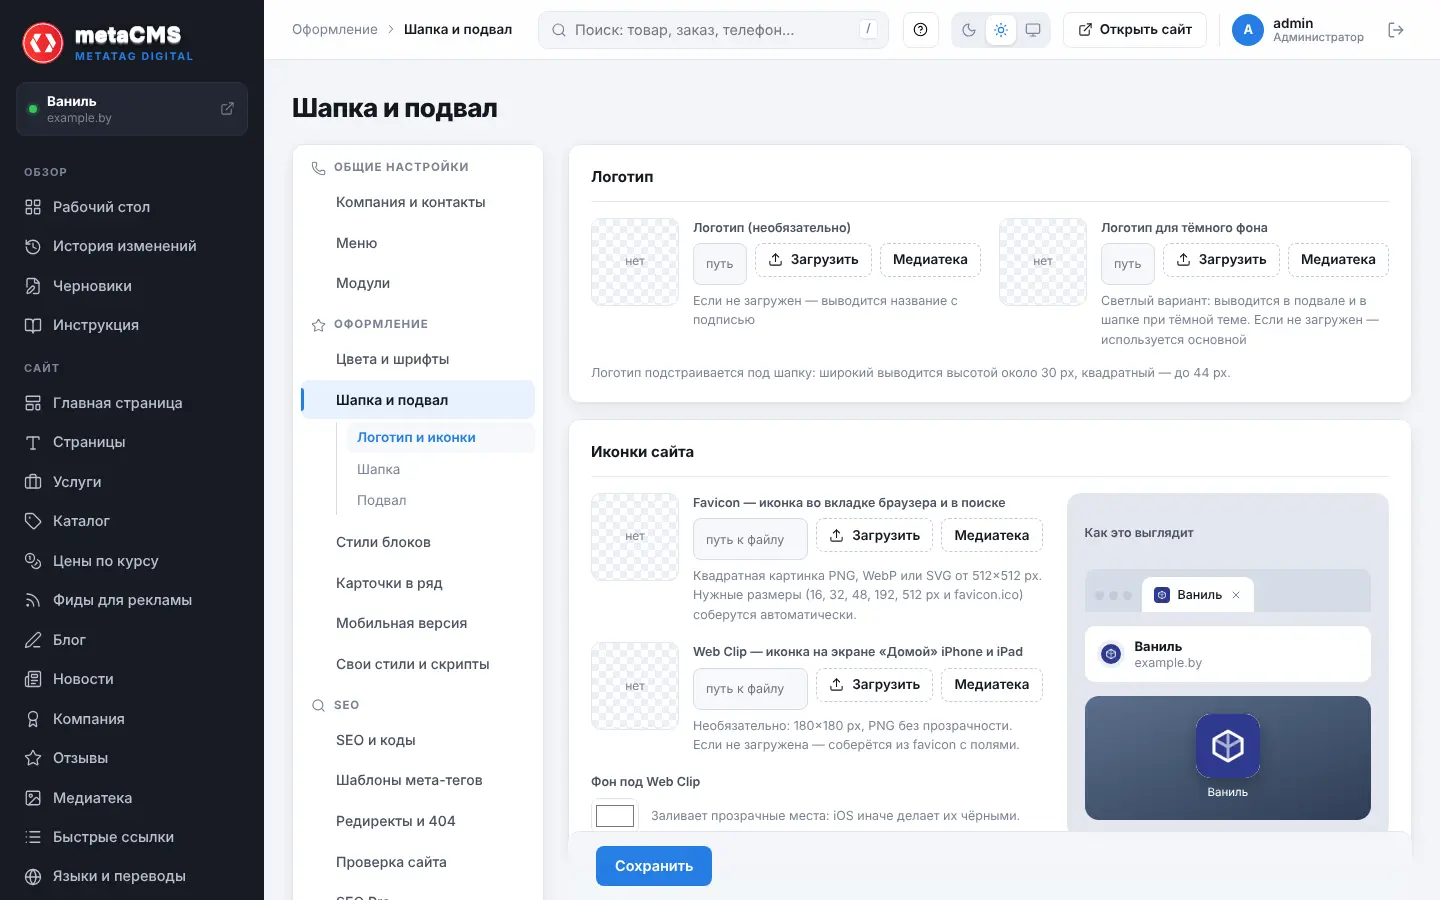Click the Компания badge icon
This screenshot has height=900, width=1440.
point(33,719)
